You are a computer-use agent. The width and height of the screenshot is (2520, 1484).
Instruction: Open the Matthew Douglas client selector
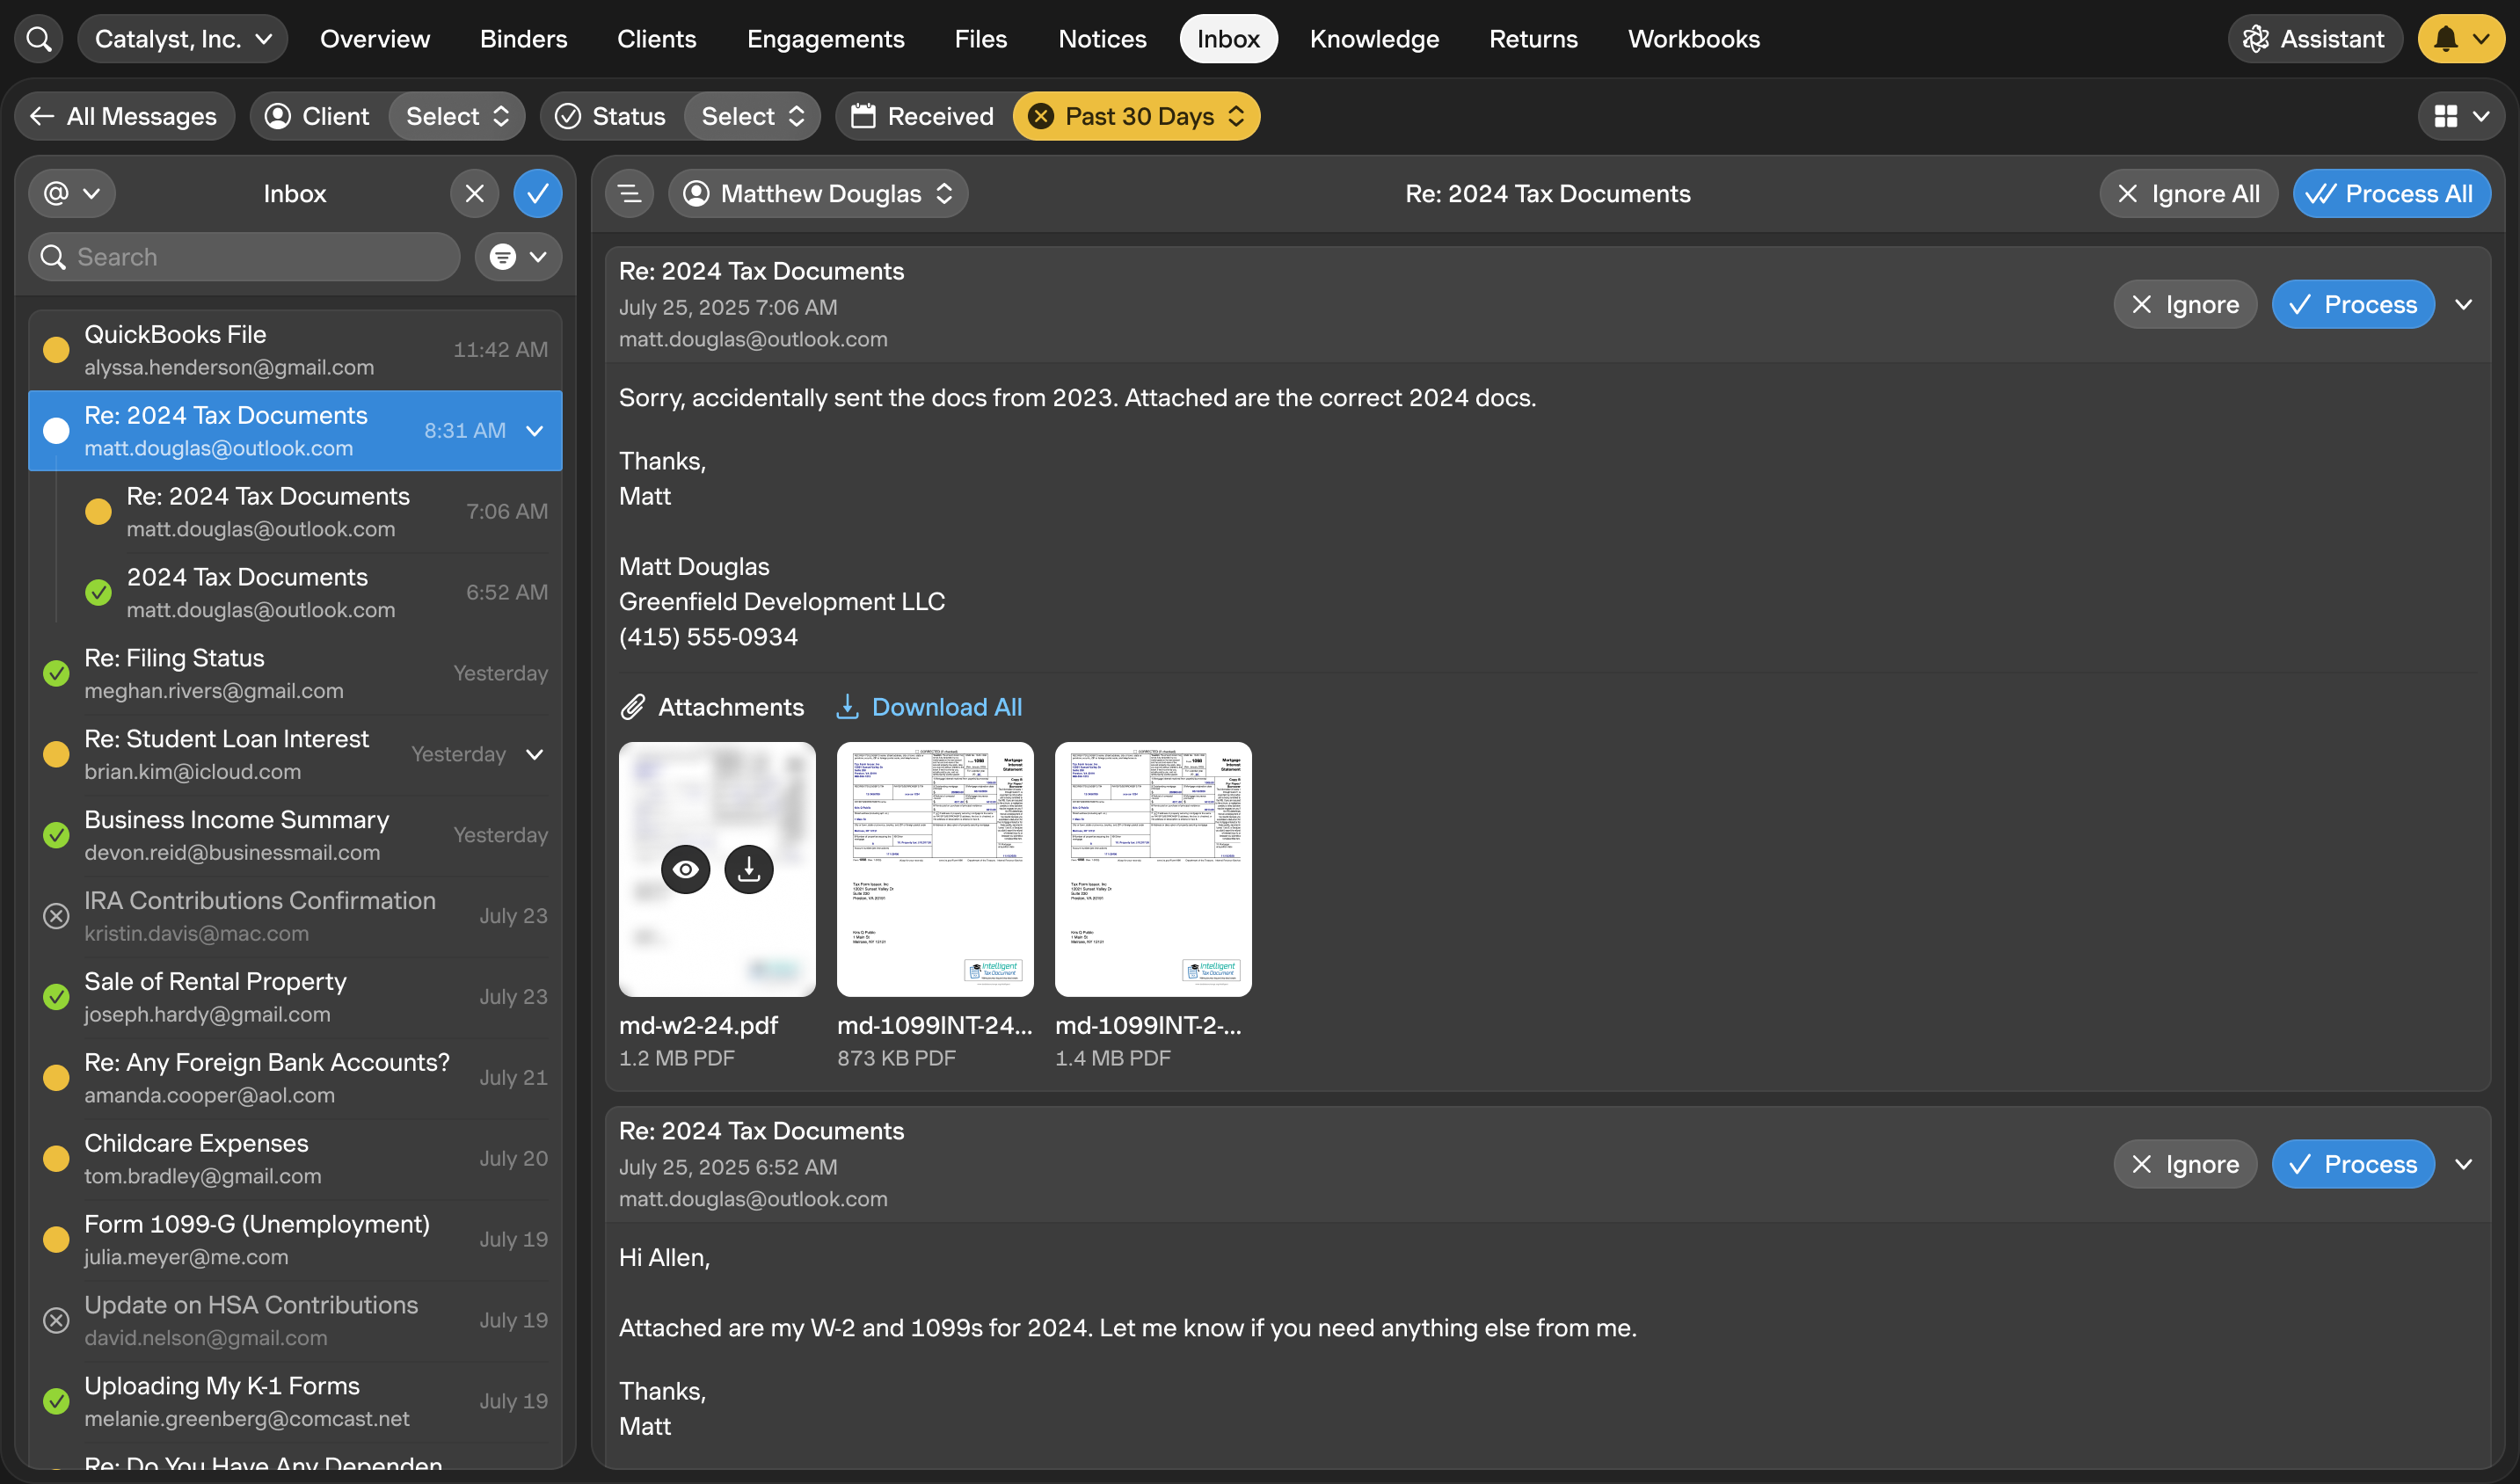click(817, 194)
